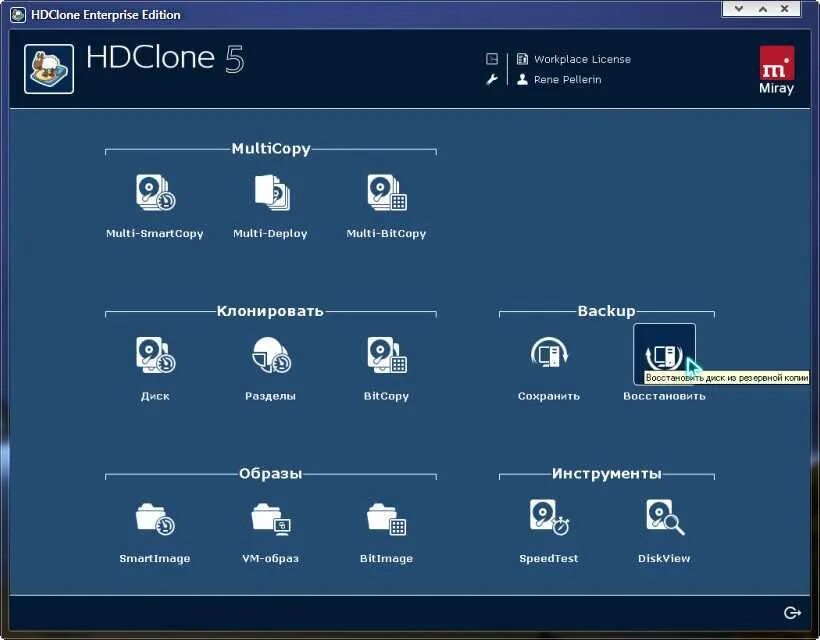This screenshot has height=640, width=820.
Task: Open the Multi-SmartCopy tool icon
Action: click(155, 192)
